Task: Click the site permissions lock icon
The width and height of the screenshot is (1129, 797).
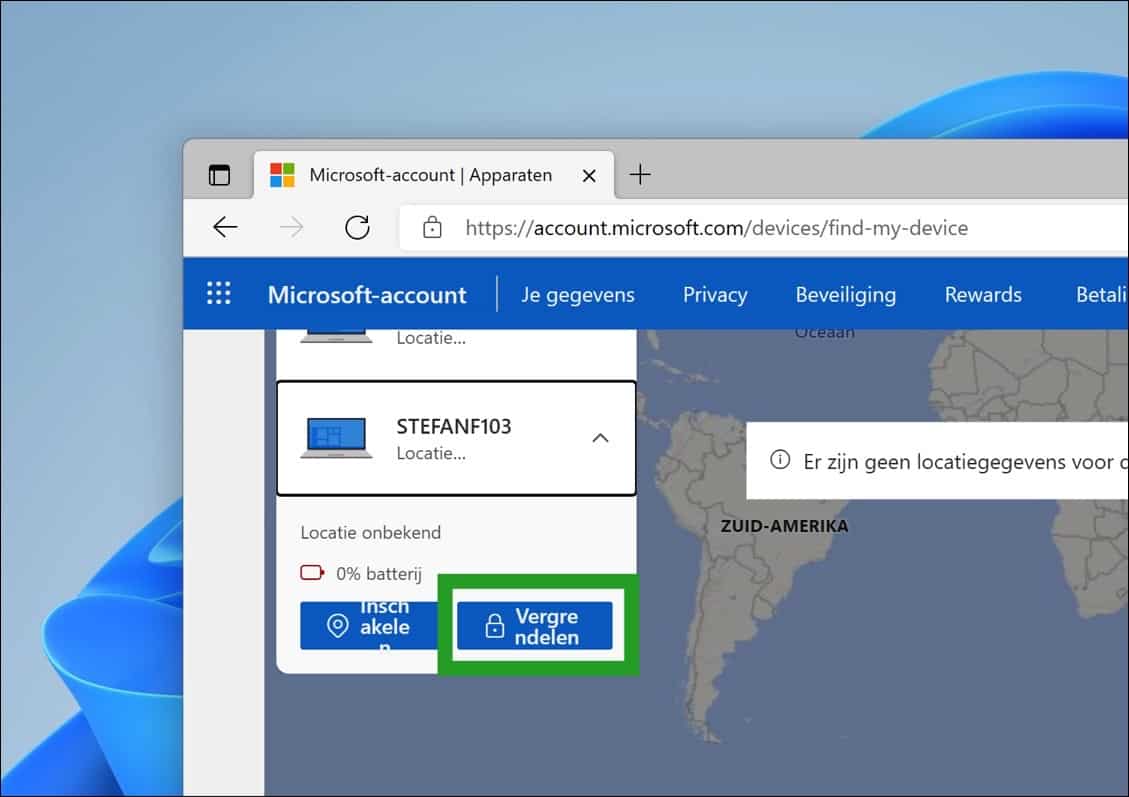Action: pos(432,227)
